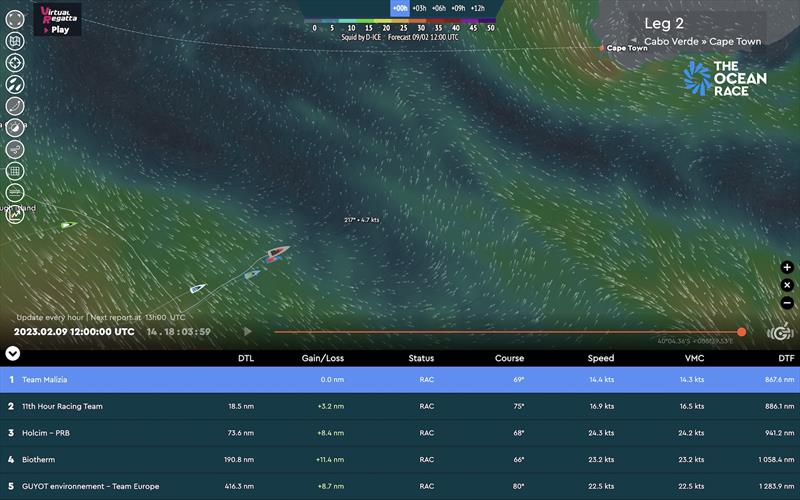
Task: Select the Holcim - PRB row
Action: pyautogui.click(x=400, y=433)
